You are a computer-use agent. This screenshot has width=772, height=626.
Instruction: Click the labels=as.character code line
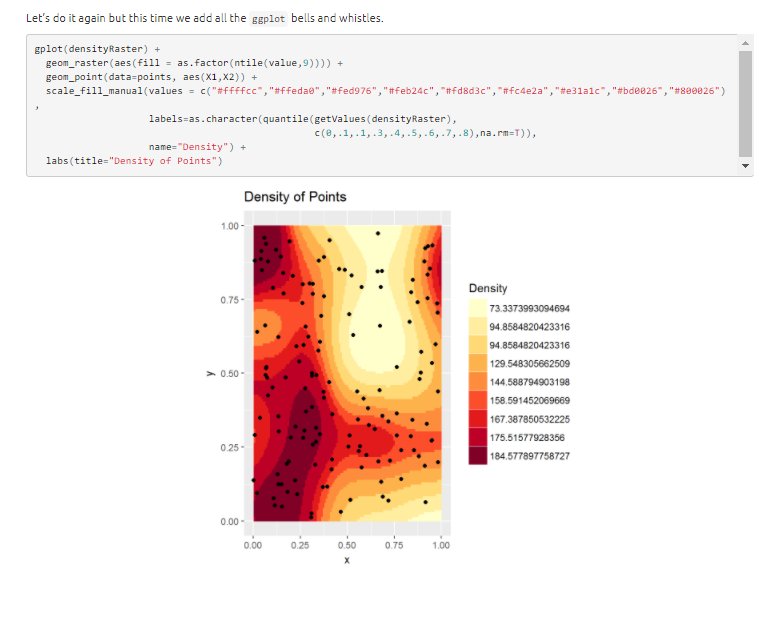303,119
